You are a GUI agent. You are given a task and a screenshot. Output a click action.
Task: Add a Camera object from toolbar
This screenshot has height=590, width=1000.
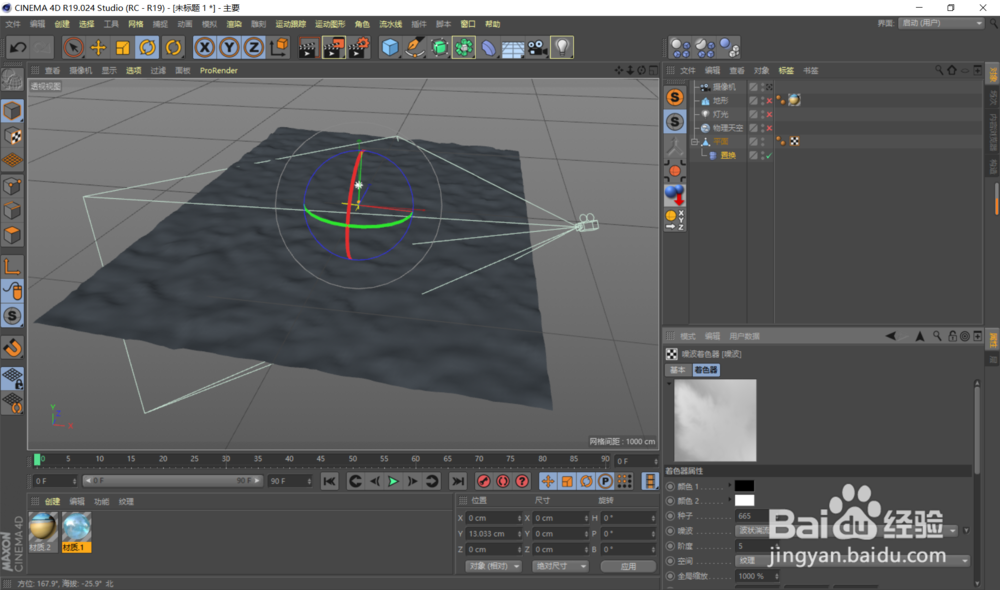coord(538,47)
